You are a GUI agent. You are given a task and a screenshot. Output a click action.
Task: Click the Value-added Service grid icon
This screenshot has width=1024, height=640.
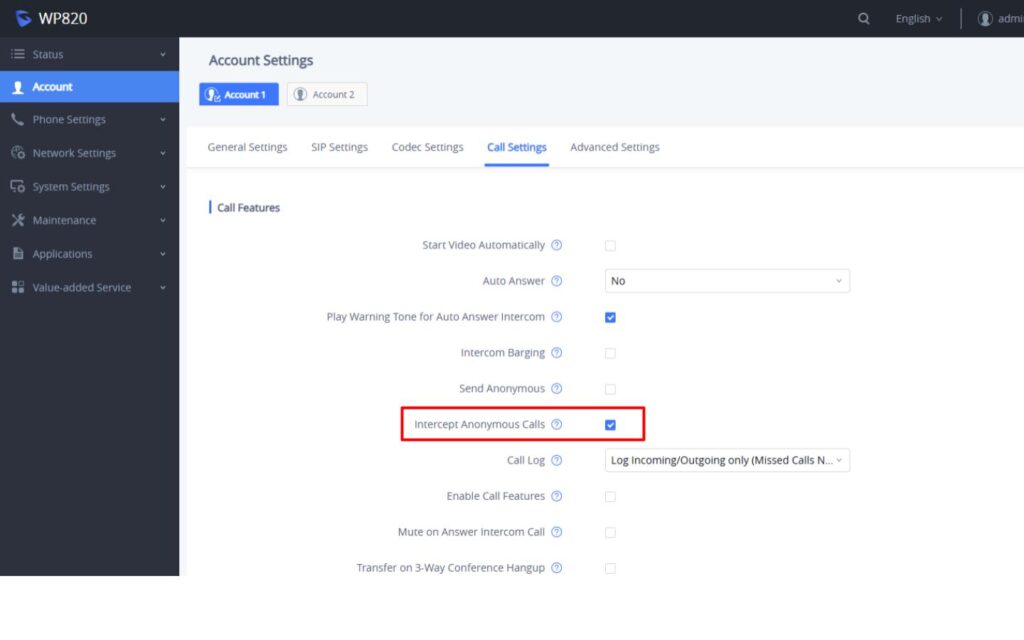pyautogui.click(x=18, y=287)
